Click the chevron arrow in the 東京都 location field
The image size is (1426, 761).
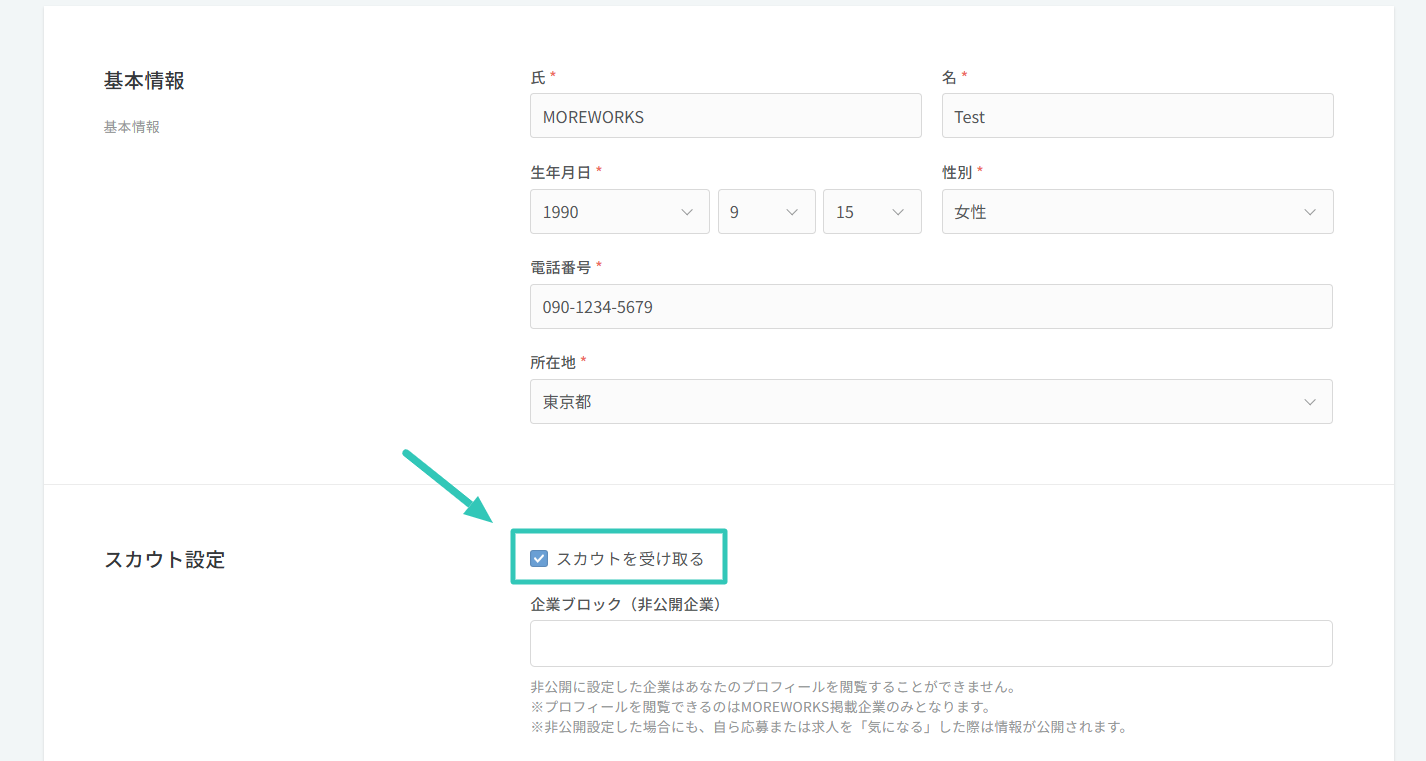(x=1310, y=402)
